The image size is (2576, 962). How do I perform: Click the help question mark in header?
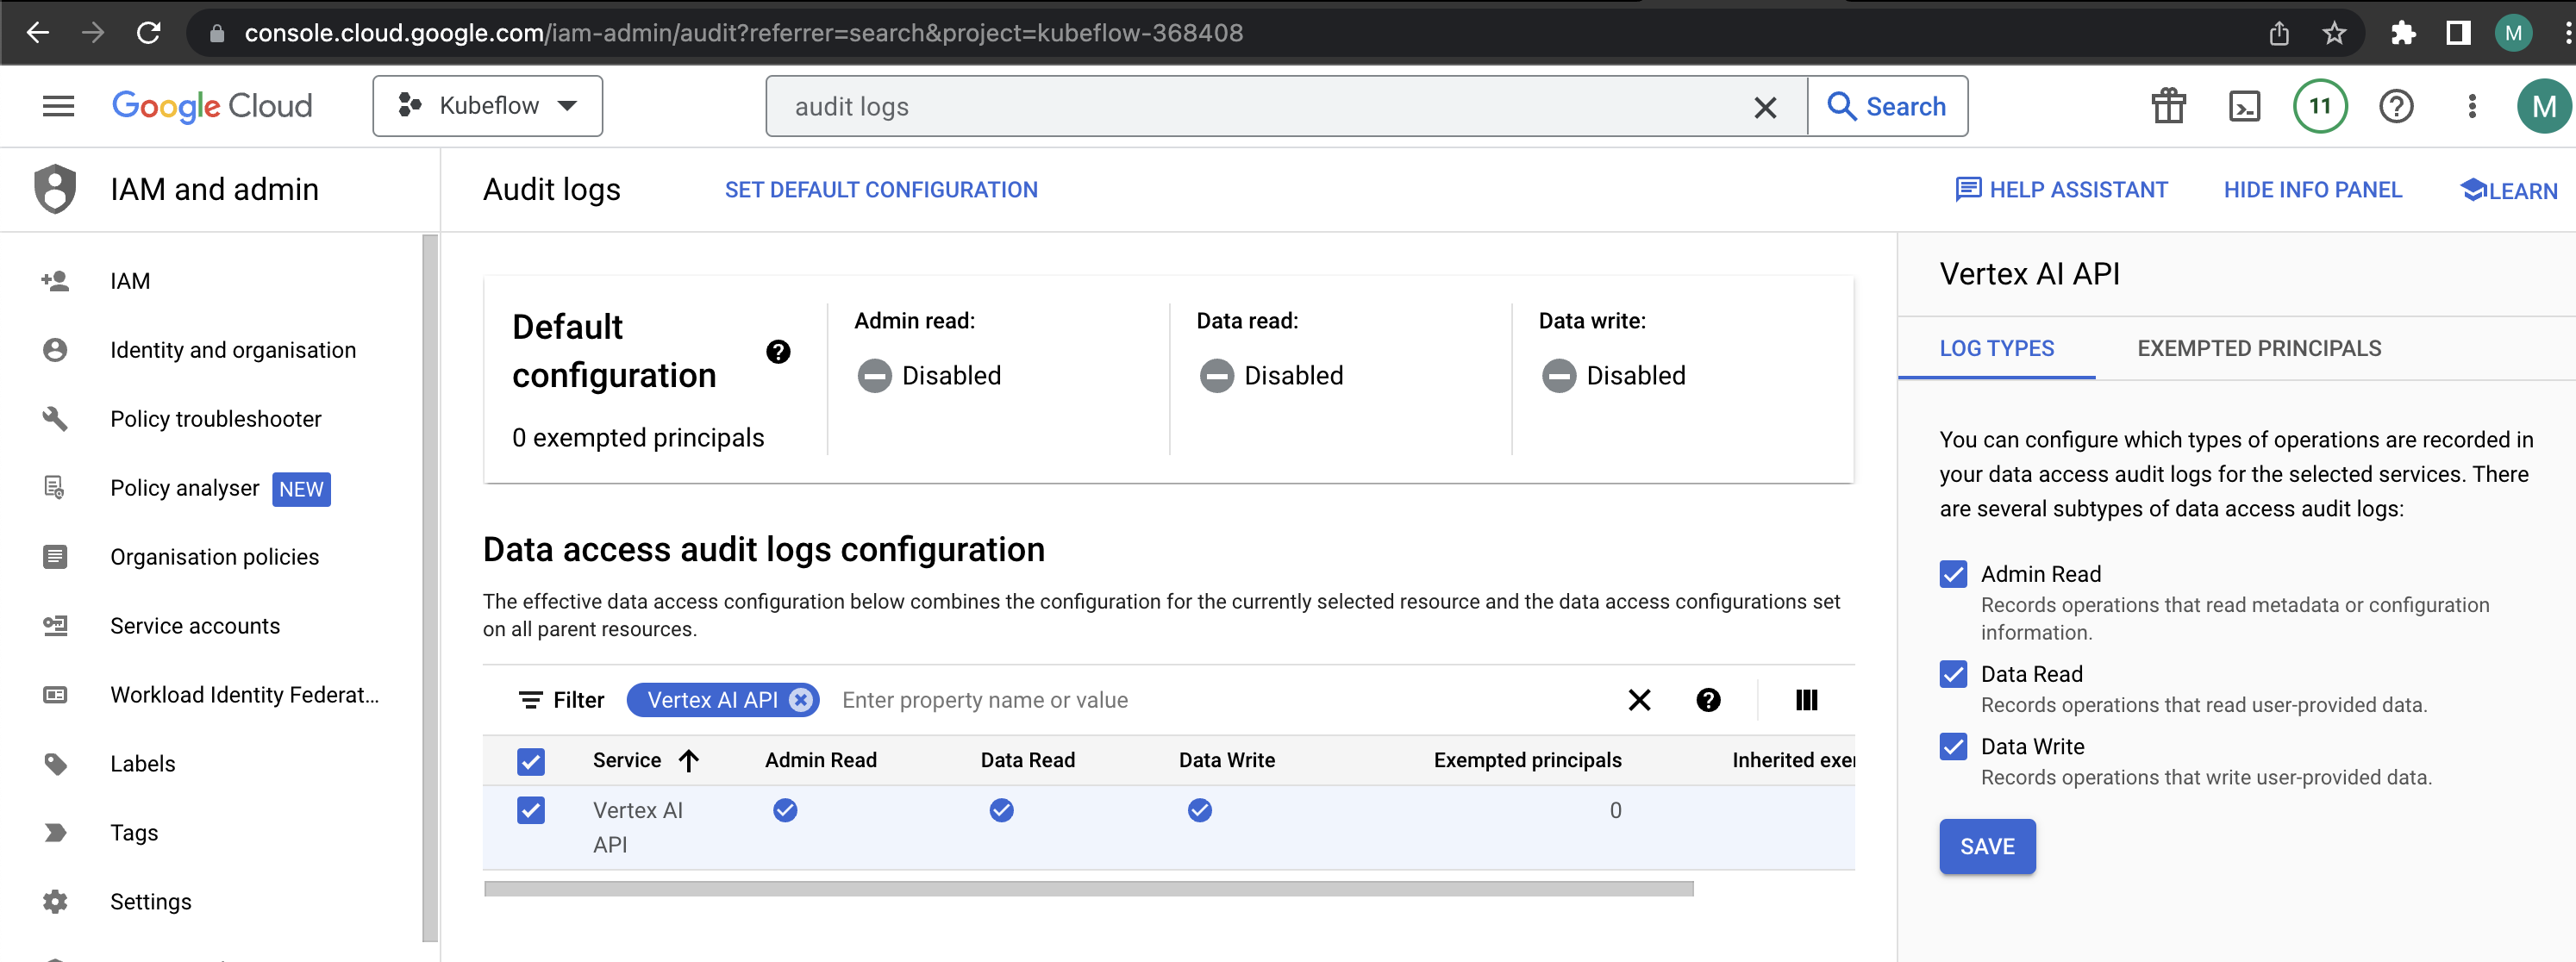(x=2396, y=106)
